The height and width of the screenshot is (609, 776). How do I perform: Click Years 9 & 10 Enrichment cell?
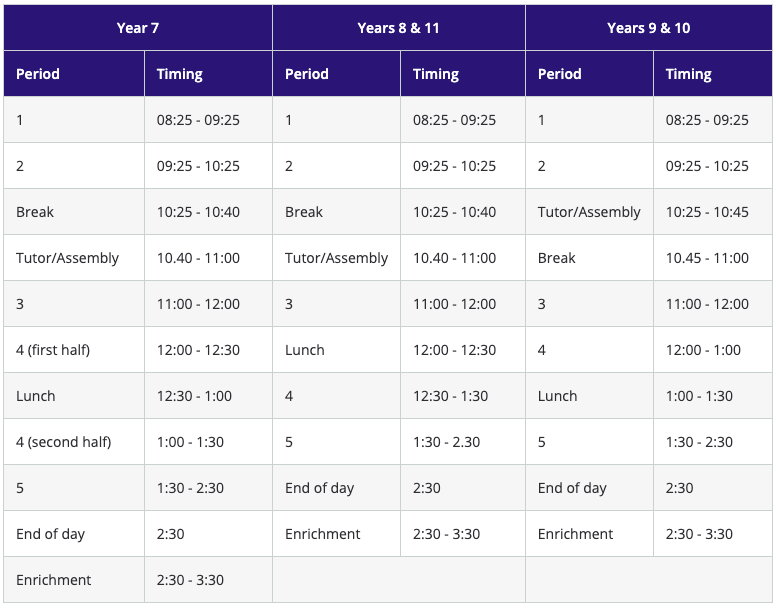point(589,534)
